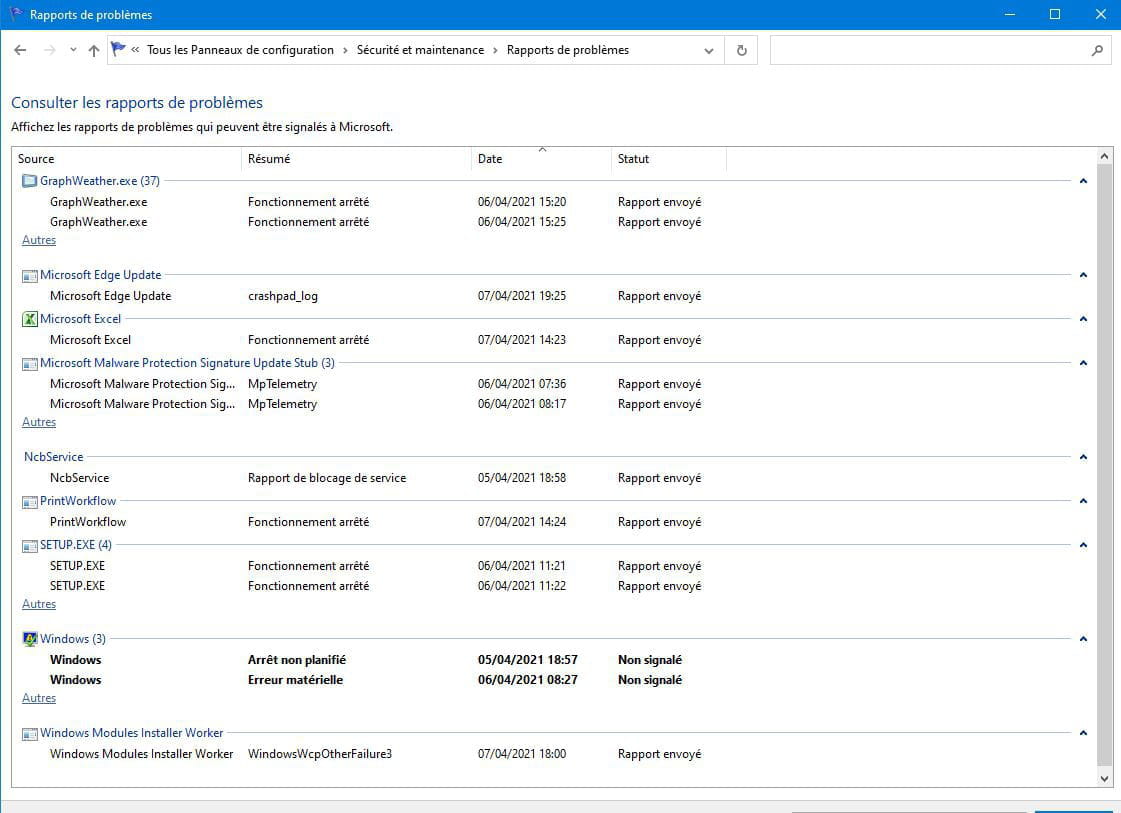Screen dimensions: 1121x813
Task: Open Tous les Panneaux de configuration breadcrumb
Action: (x=240, y=50)
